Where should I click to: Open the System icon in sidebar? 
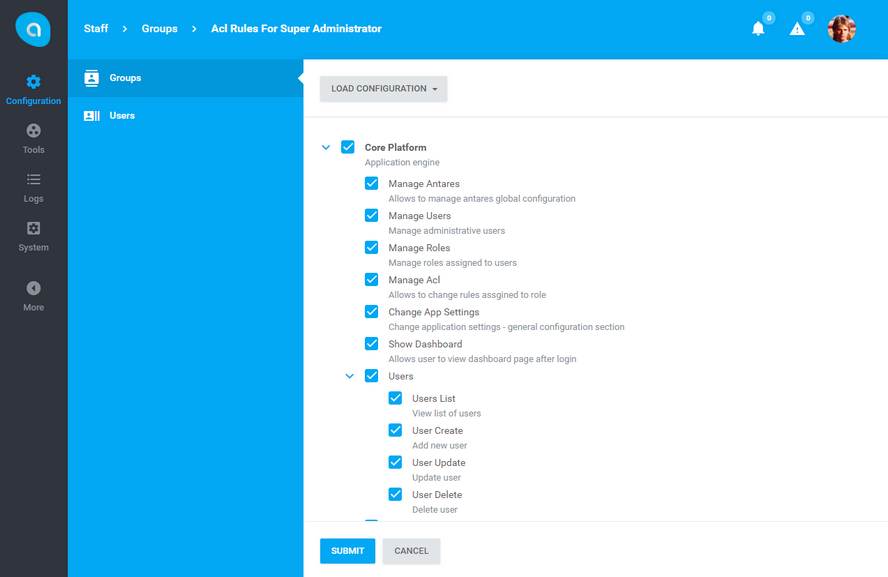click(x=33, y=228)
